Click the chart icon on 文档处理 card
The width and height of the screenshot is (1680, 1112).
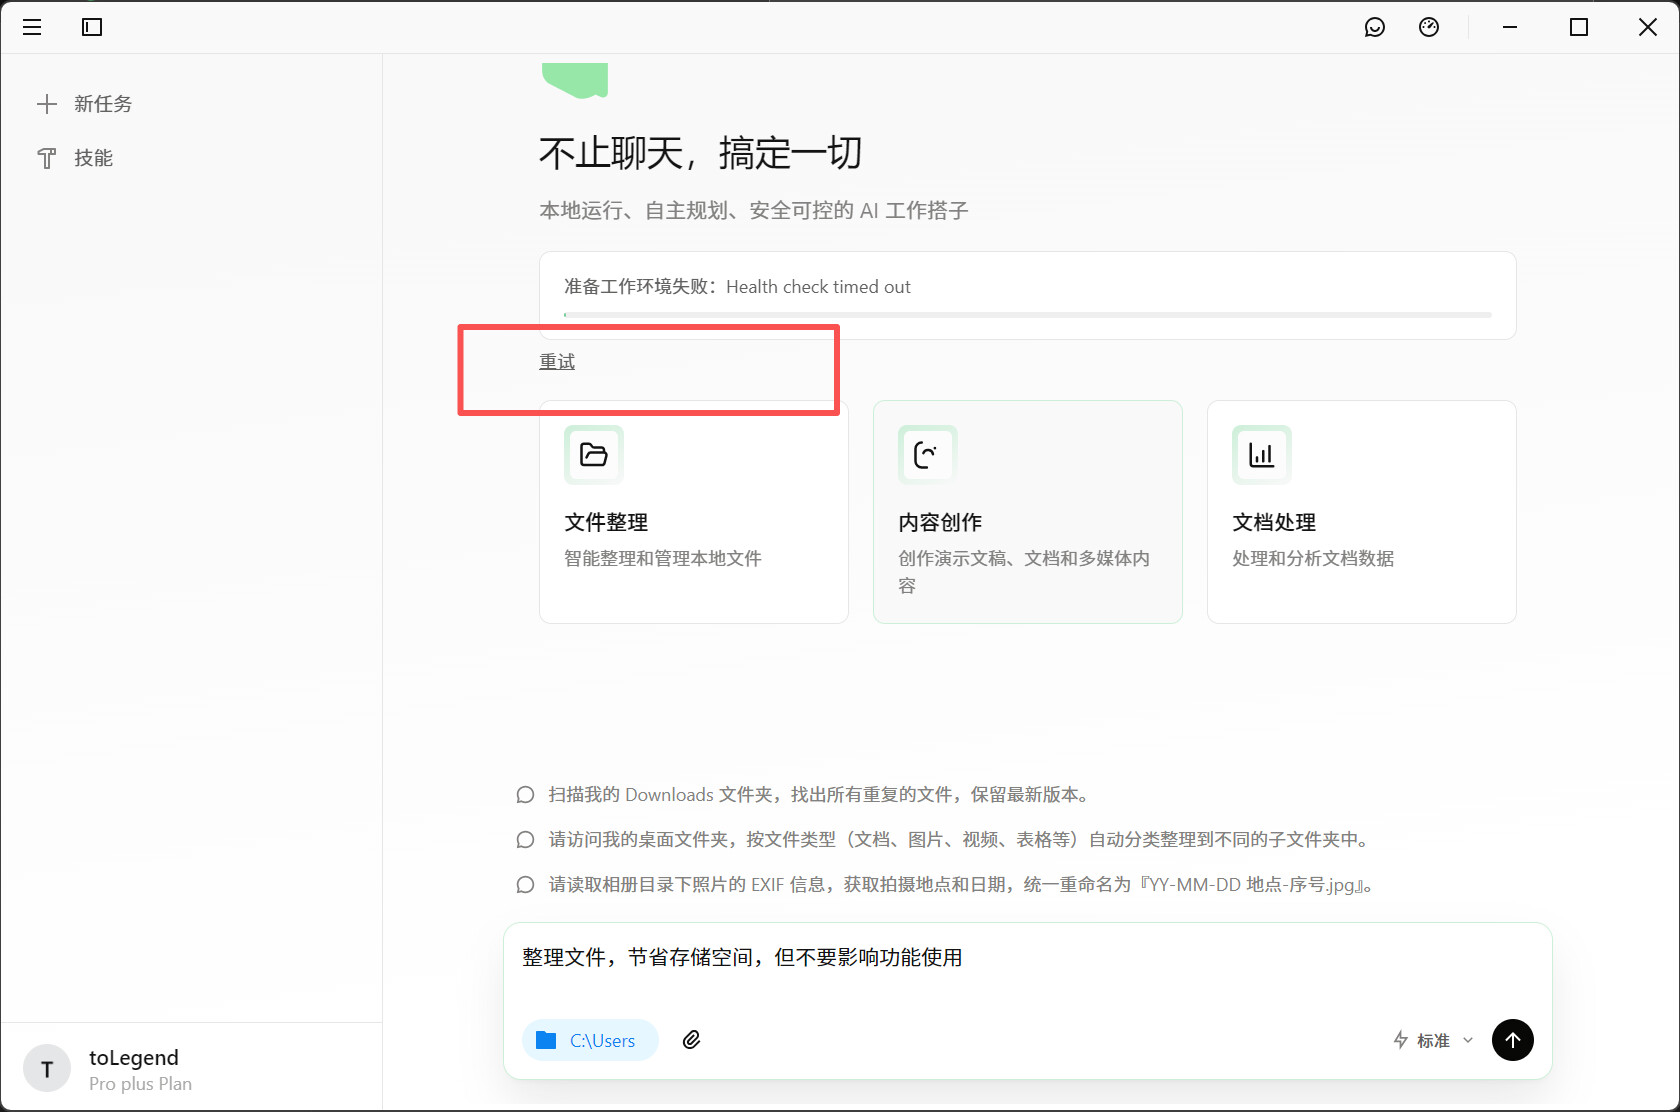[1262, 455]
